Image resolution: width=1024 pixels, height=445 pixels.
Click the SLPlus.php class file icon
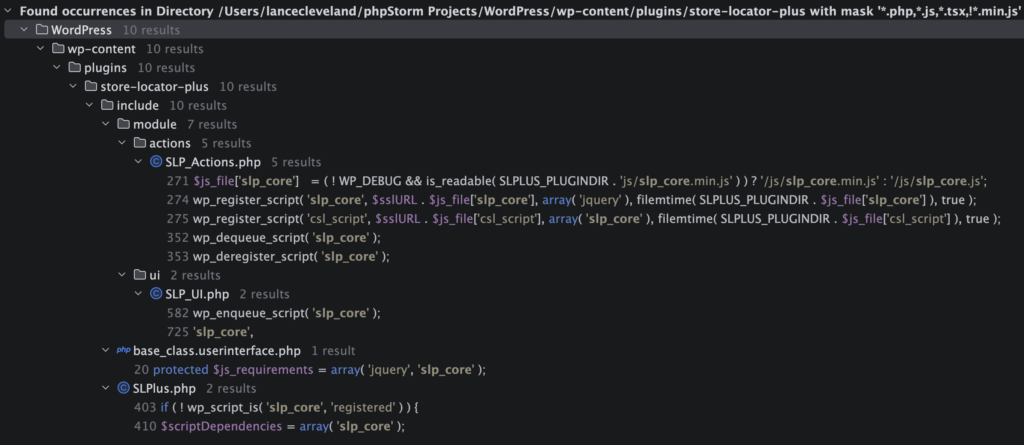pos(123,388)
